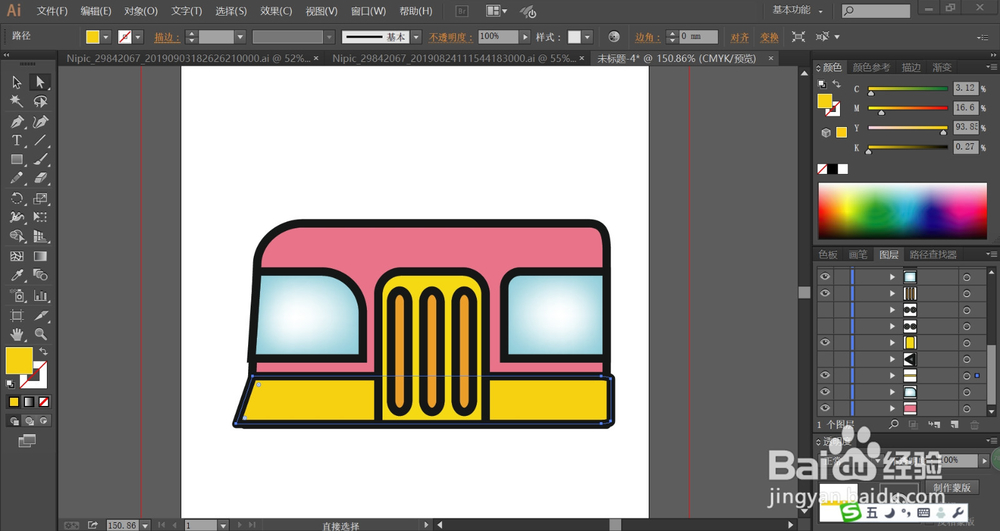The width and height of the screenshot is (1000, 531).
Task: Open the 窗口(W) menu
Action: point(368,11)
